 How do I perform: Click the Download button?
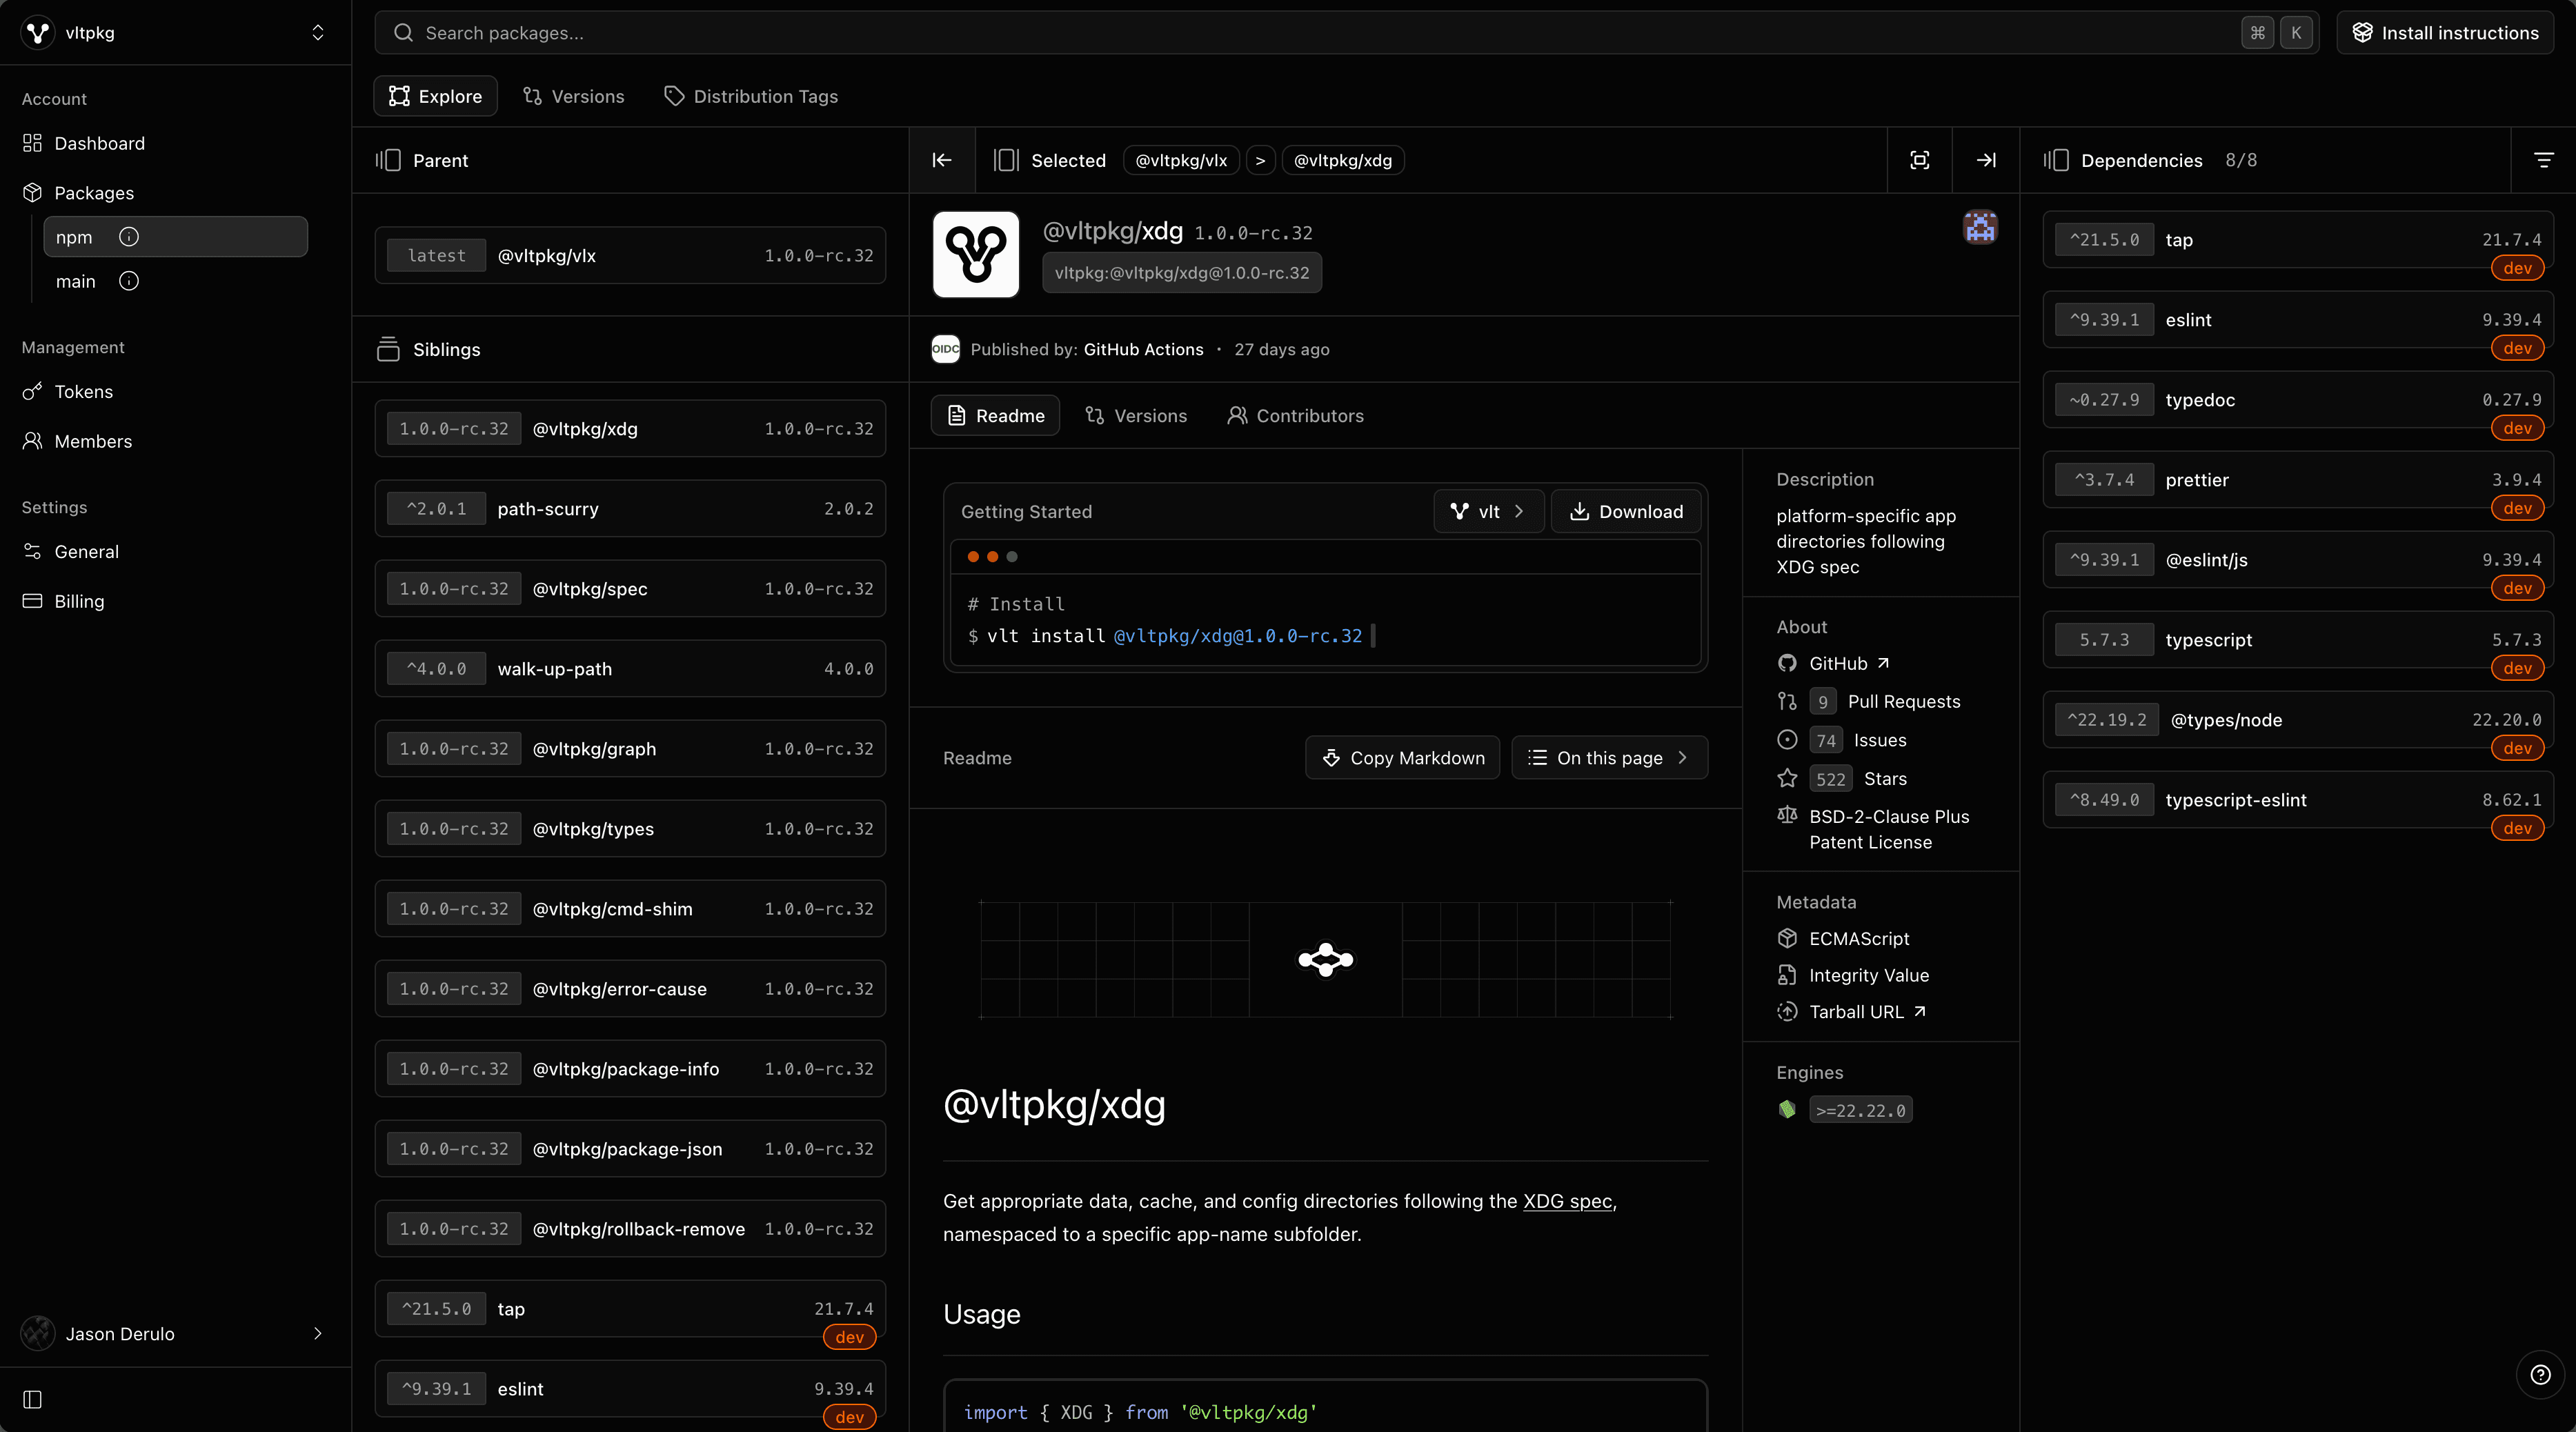click(x=1626, y=512)
